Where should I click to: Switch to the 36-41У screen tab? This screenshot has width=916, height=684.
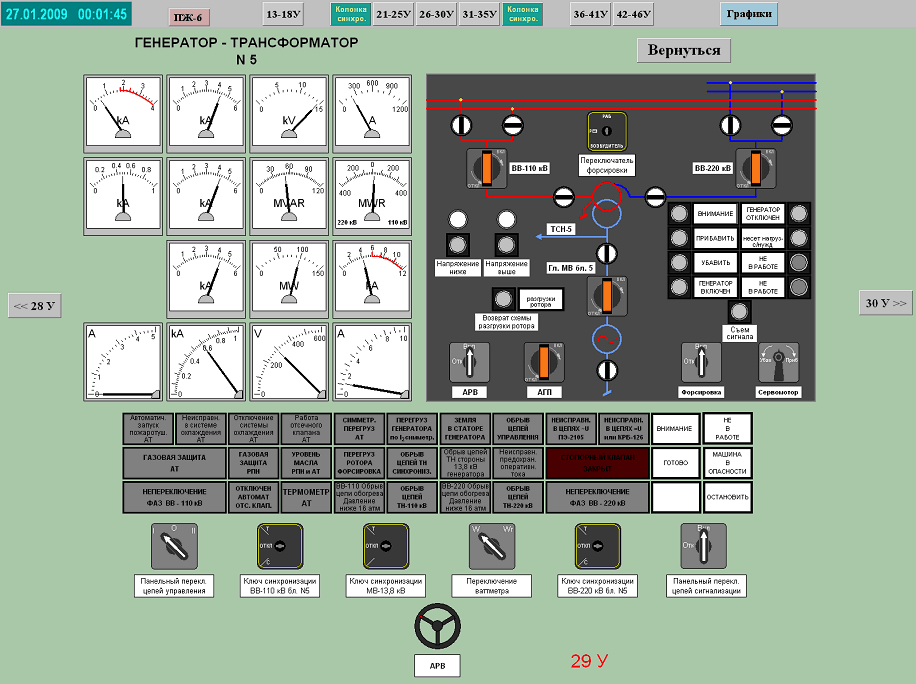tap(590, 14)
